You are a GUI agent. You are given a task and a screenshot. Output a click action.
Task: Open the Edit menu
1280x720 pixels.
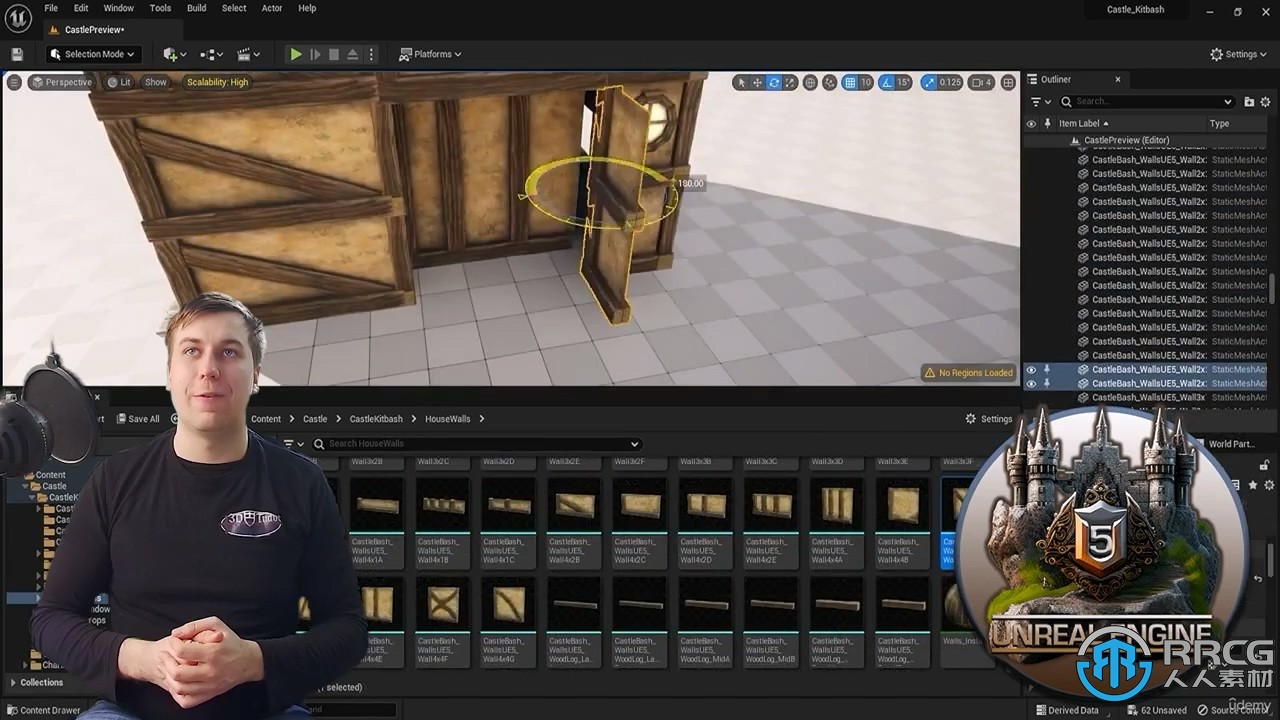click(x=81, y=8)
